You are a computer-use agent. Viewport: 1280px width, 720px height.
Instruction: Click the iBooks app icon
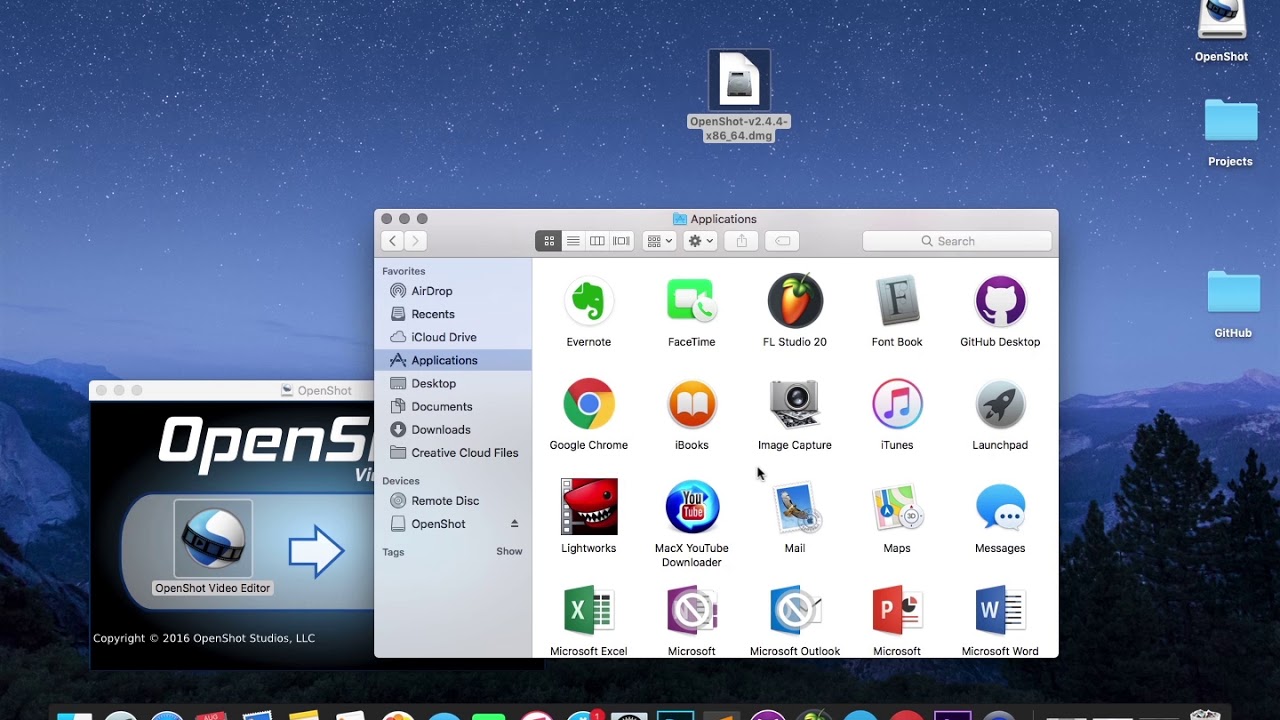point(691,404)
